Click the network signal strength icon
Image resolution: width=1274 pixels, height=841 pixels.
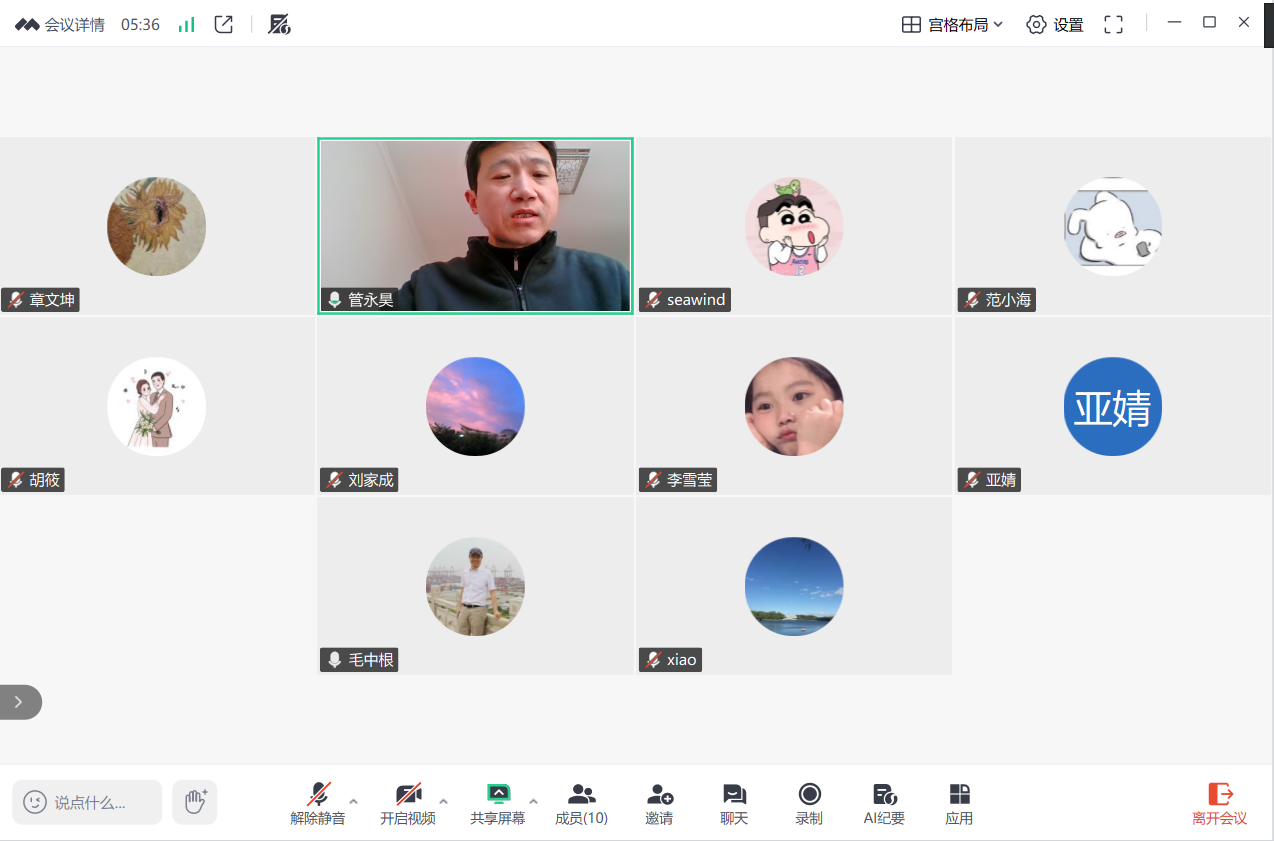coord(186,25)
